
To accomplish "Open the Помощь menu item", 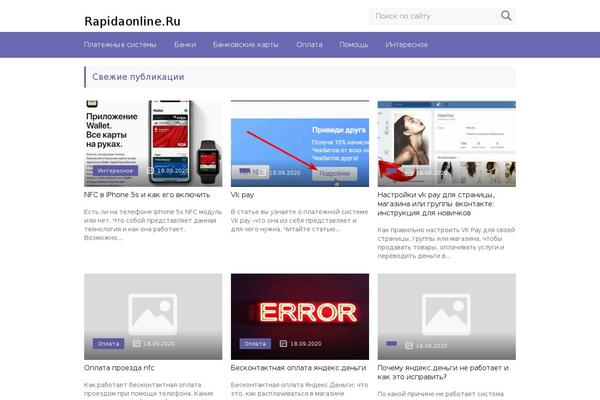I will (x=354, y=45).
